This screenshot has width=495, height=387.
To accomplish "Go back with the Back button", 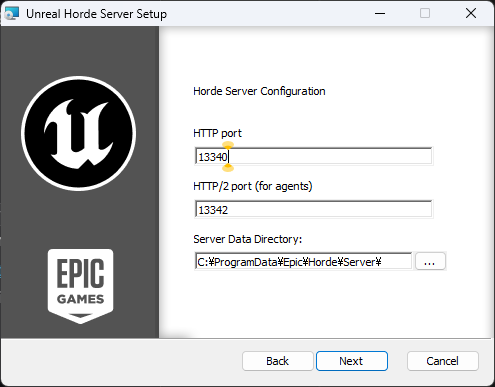I will [277, 361].
